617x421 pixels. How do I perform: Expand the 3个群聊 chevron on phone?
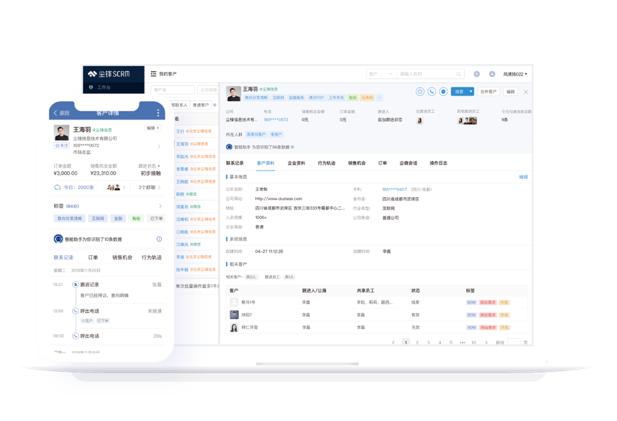pyautogui.click(x=159, y=187)
